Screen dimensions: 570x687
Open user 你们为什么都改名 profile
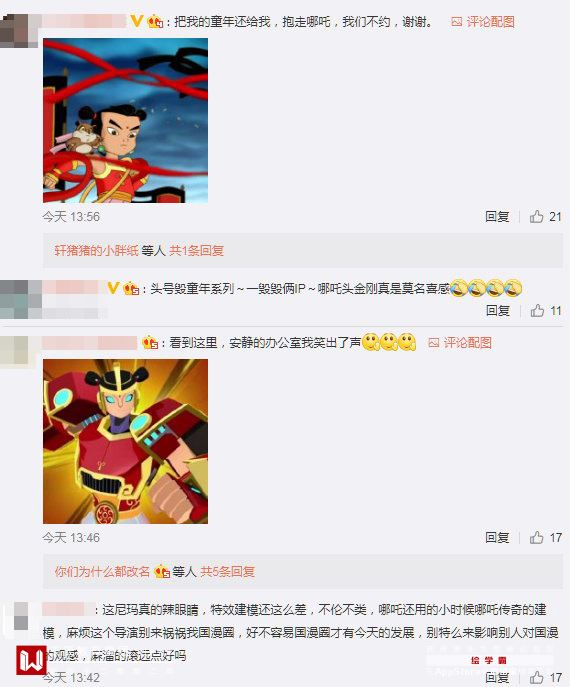[x=102, y=571]
